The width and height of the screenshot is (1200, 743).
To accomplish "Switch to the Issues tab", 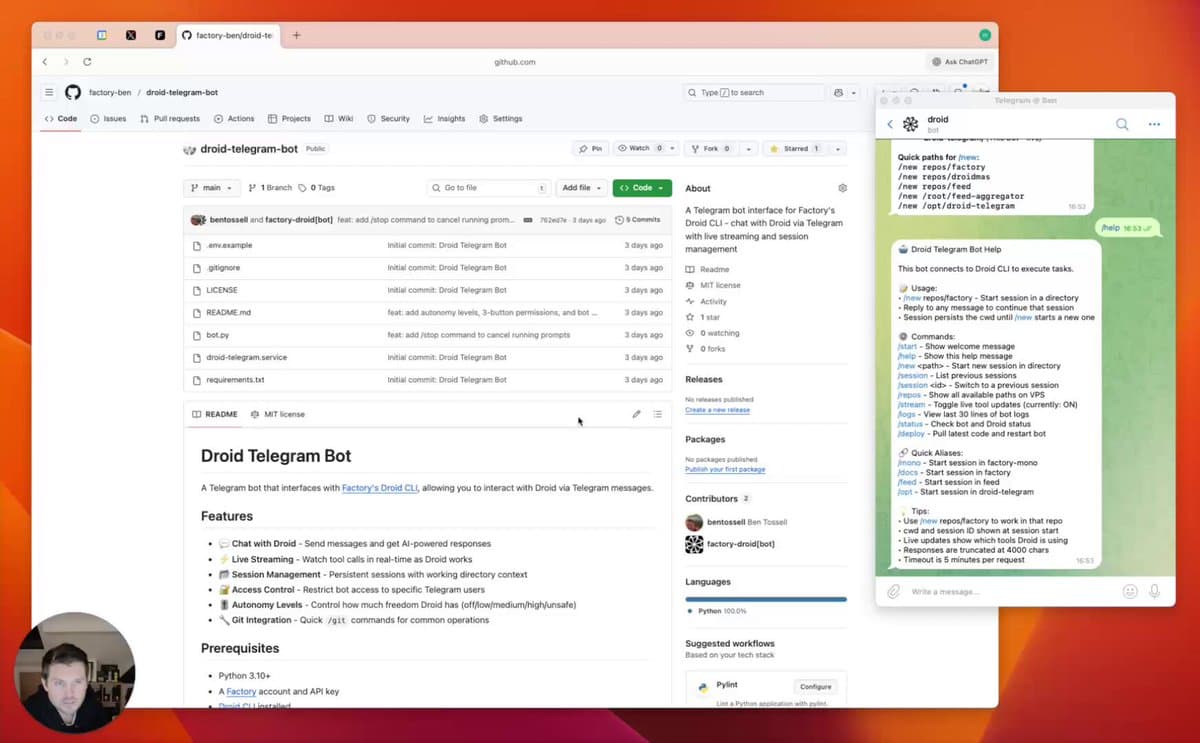I will [108, 118].
